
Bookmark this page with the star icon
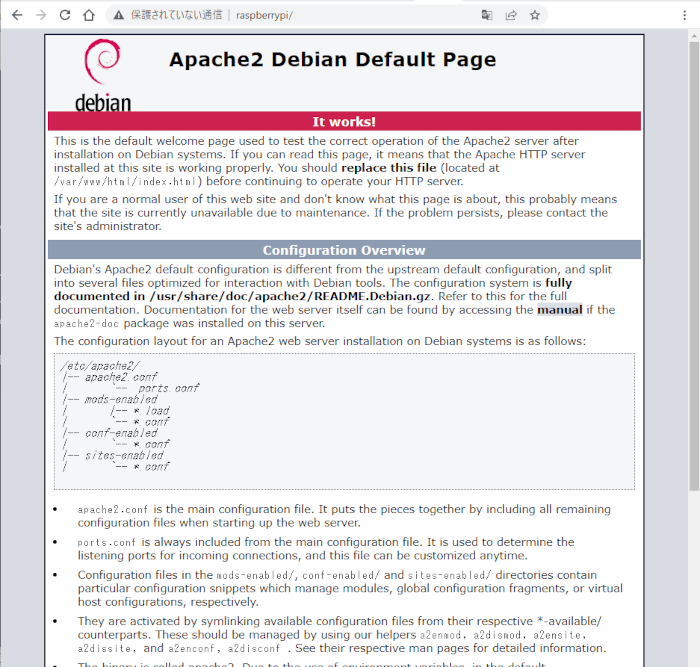[x=535, y=15]
